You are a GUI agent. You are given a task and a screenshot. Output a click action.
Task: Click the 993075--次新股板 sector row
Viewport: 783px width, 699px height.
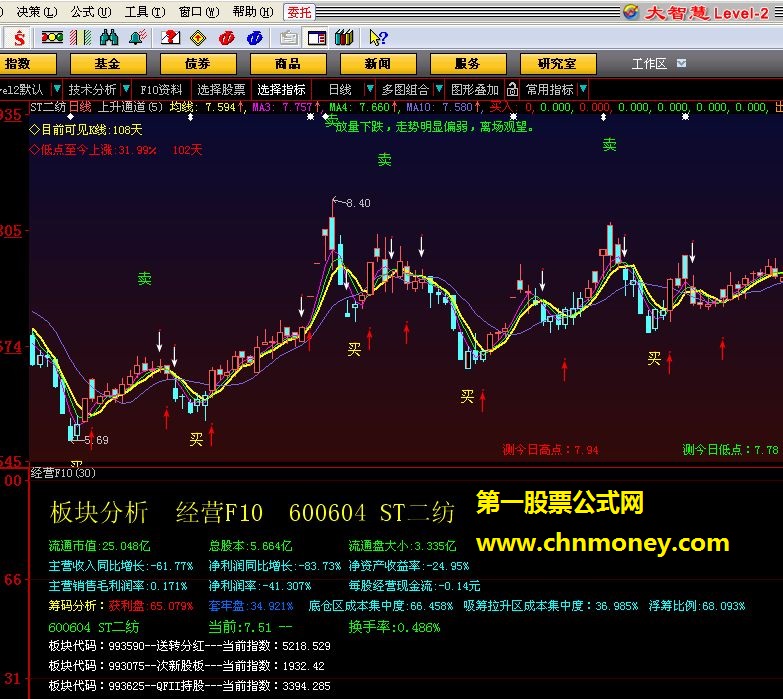click(187, 666)
